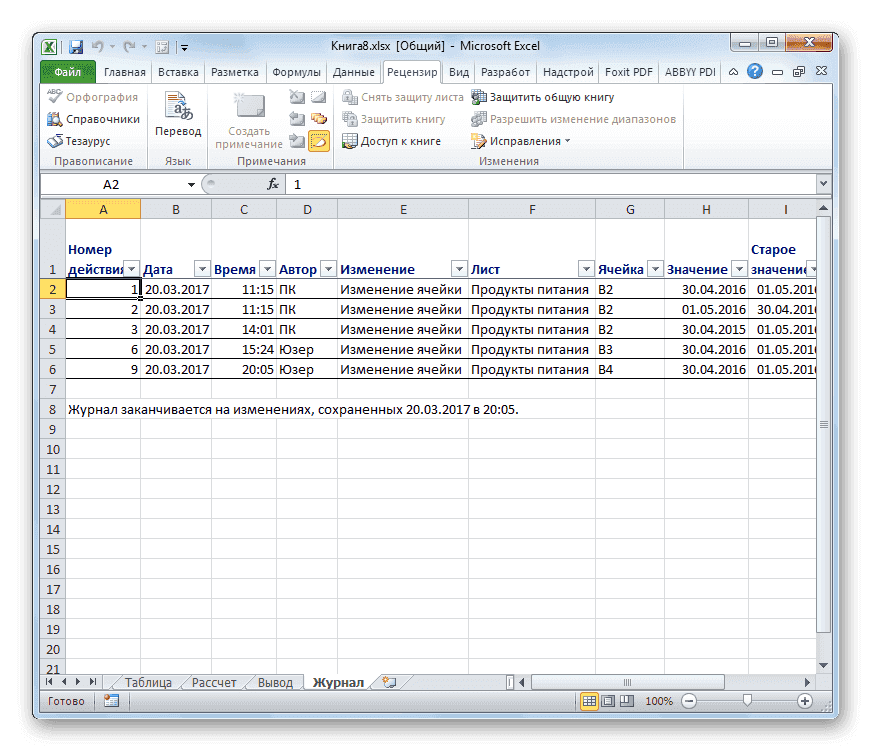The height and width of the screenshot is (752, 872).
Task: Click Защитить общую книгу
Action: coord(544,97)
